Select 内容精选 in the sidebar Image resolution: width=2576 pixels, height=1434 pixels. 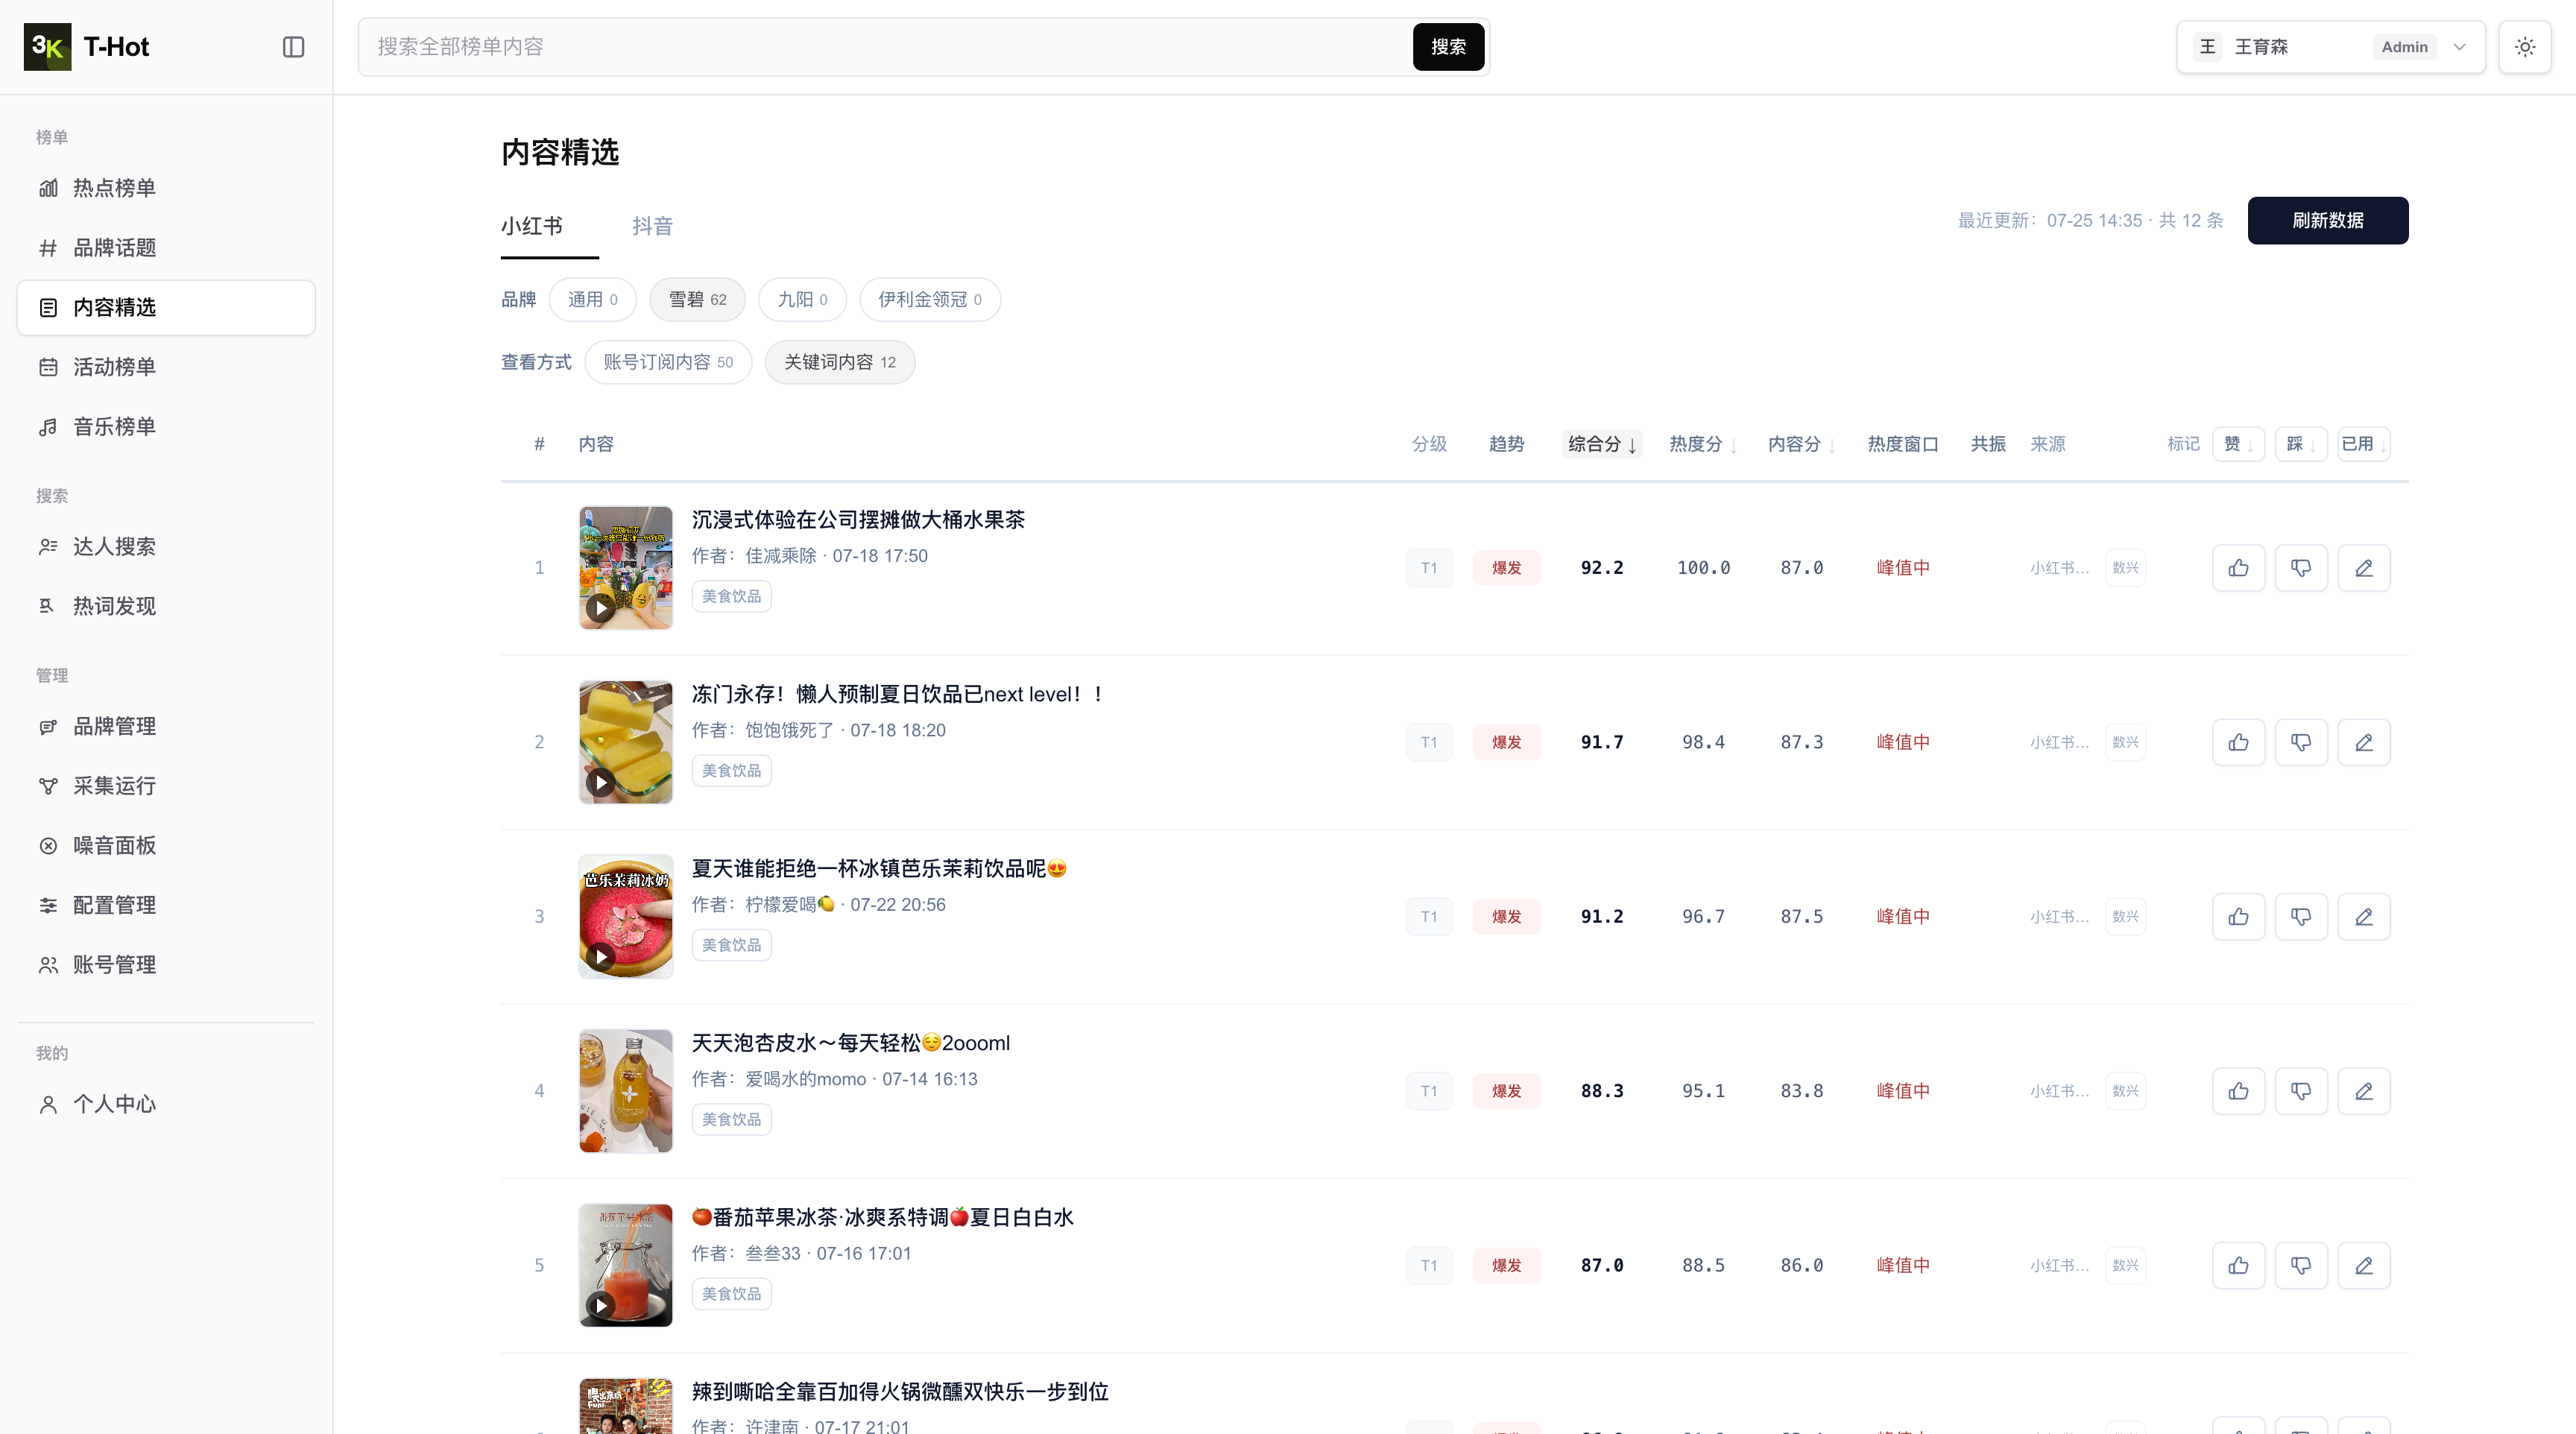click(166, 307)
